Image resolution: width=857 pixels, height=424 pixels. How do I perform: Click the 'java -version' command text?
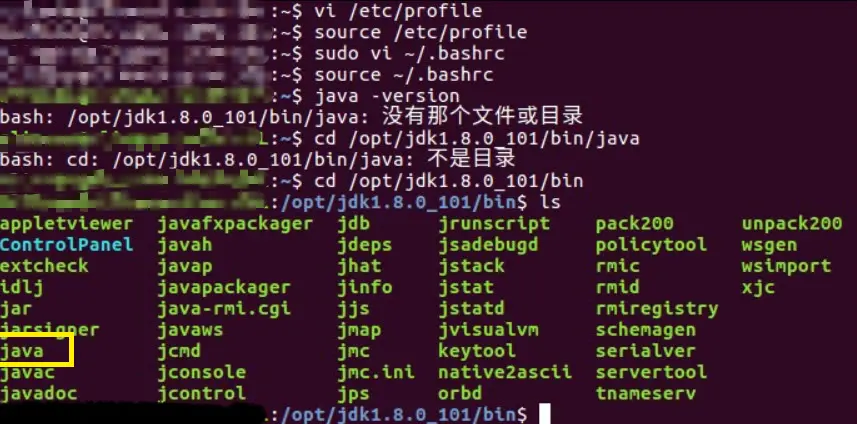coord(387,96)
